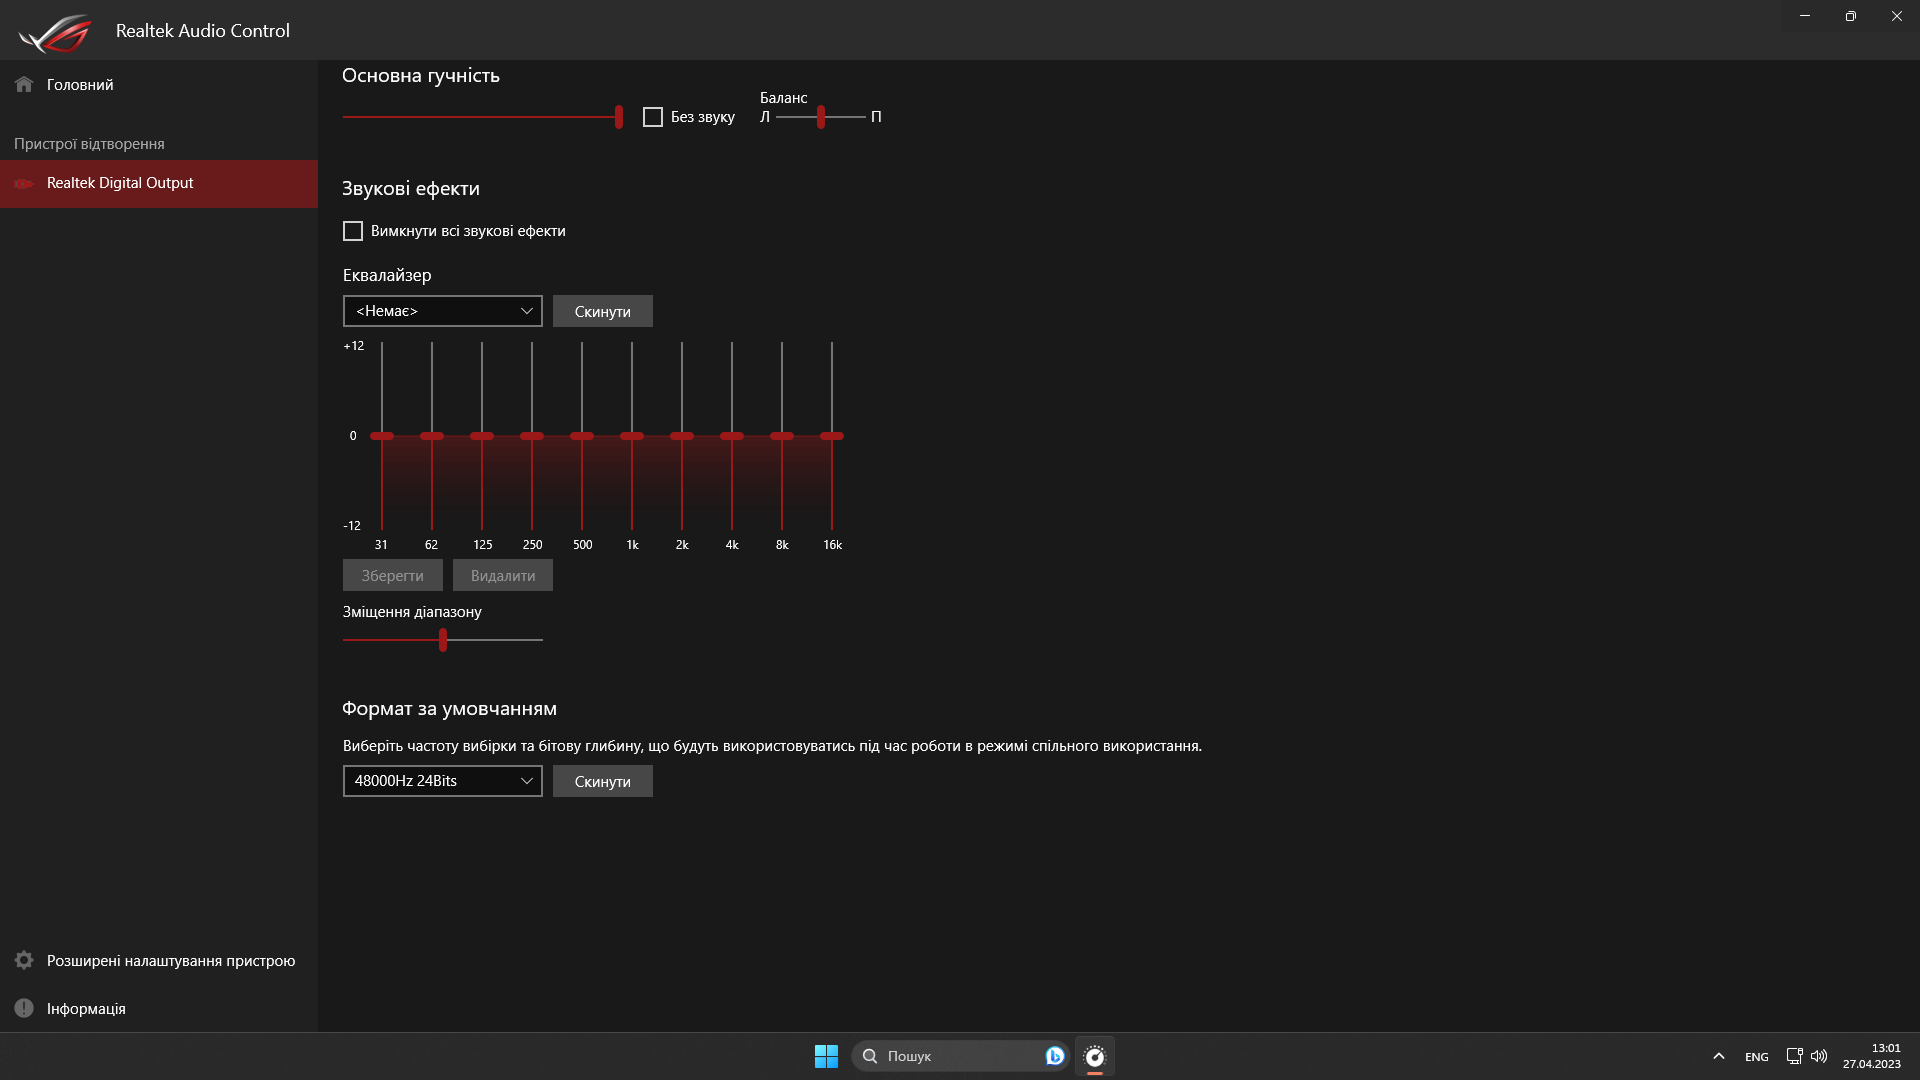Click the 16k equalizer band handle
1920x1080 pixels.
pos(832,436)
